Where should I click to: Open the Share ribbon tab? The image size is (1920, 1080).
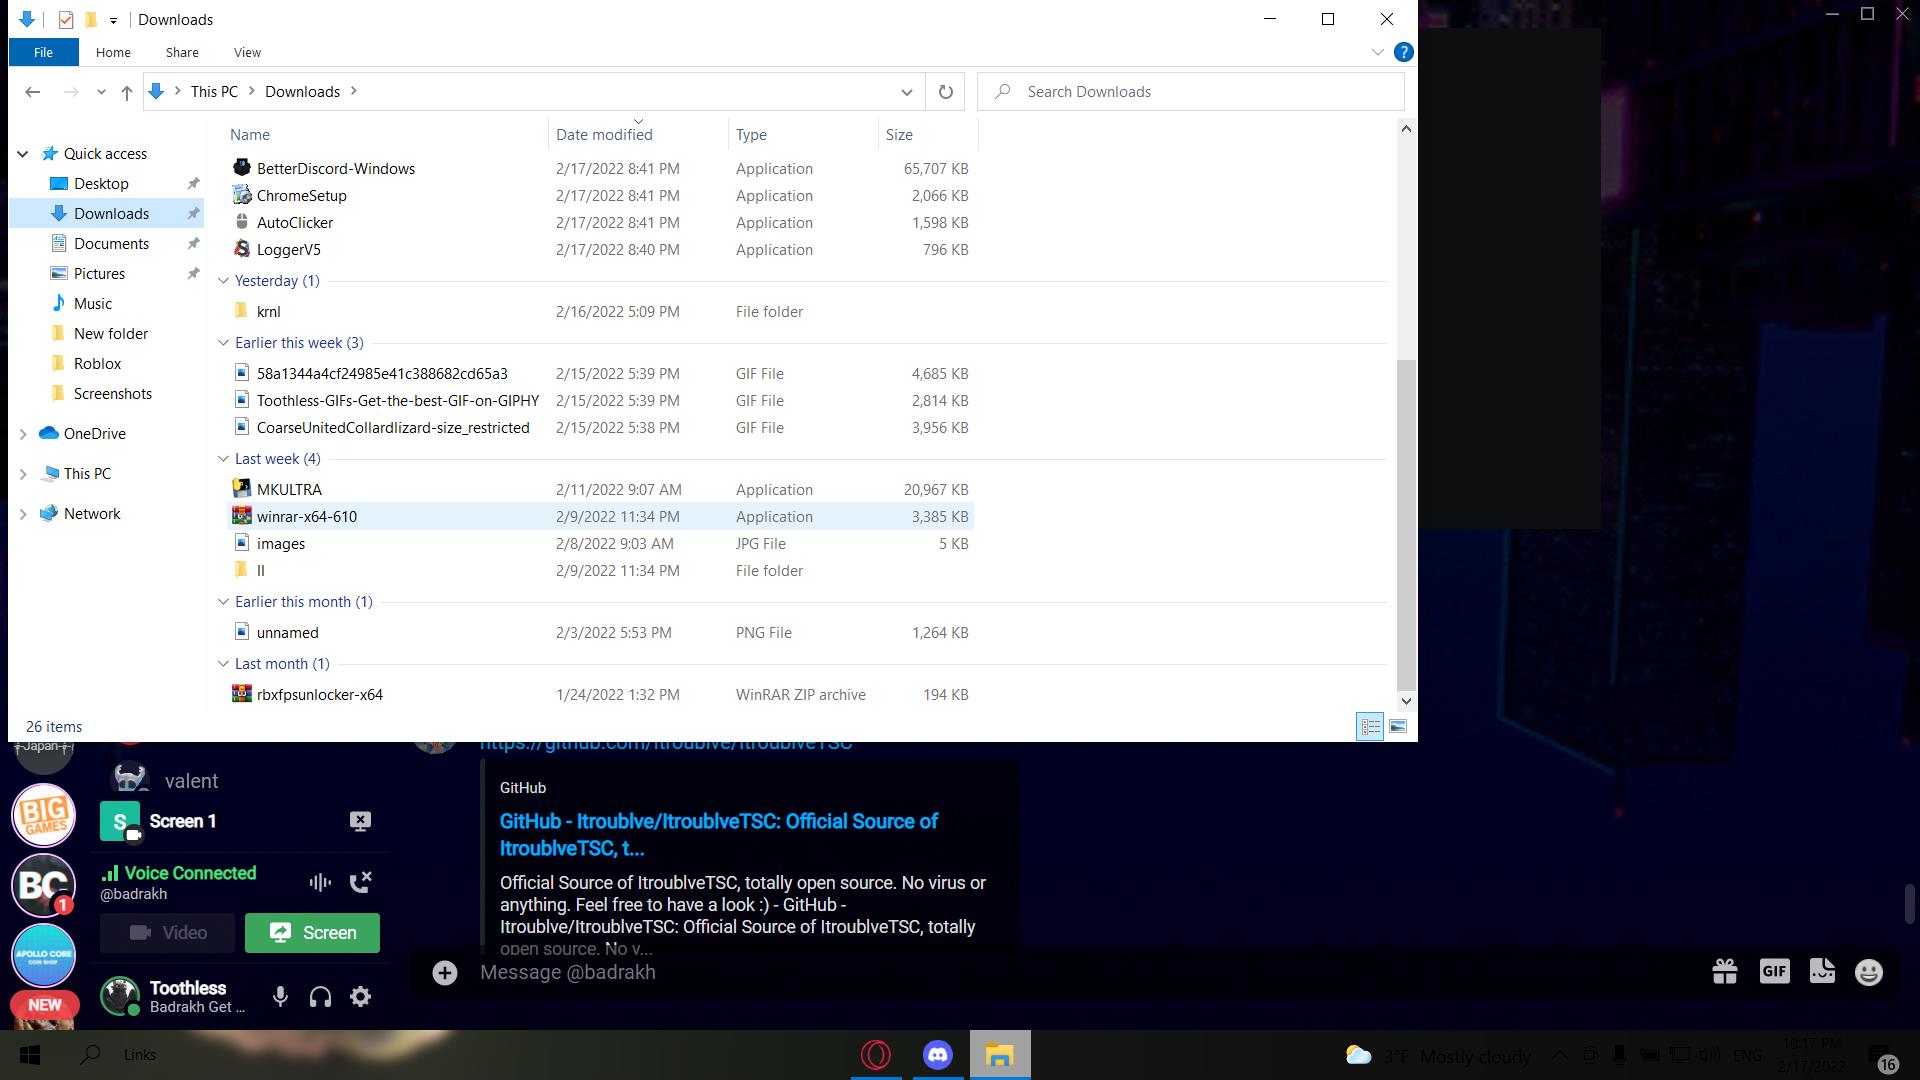point(182,52)
